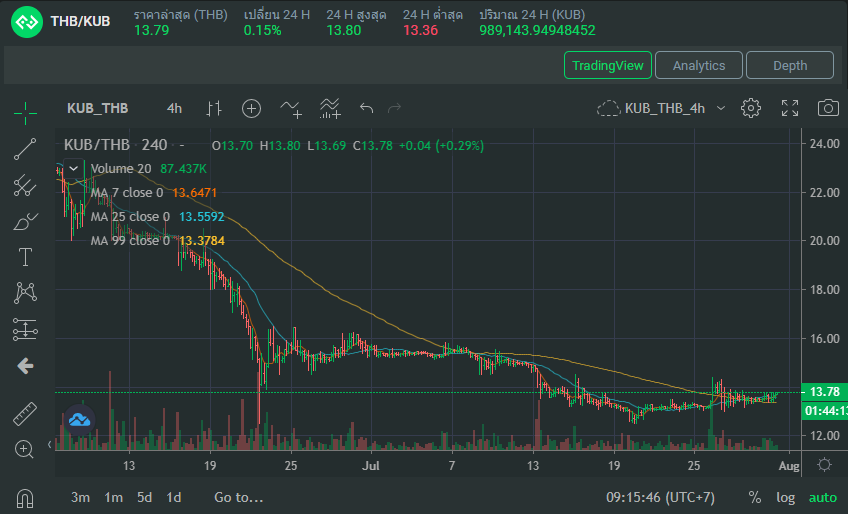Click the small scroll-left arrow on chart
The image size is (848, 514).
tap(49, 445)
